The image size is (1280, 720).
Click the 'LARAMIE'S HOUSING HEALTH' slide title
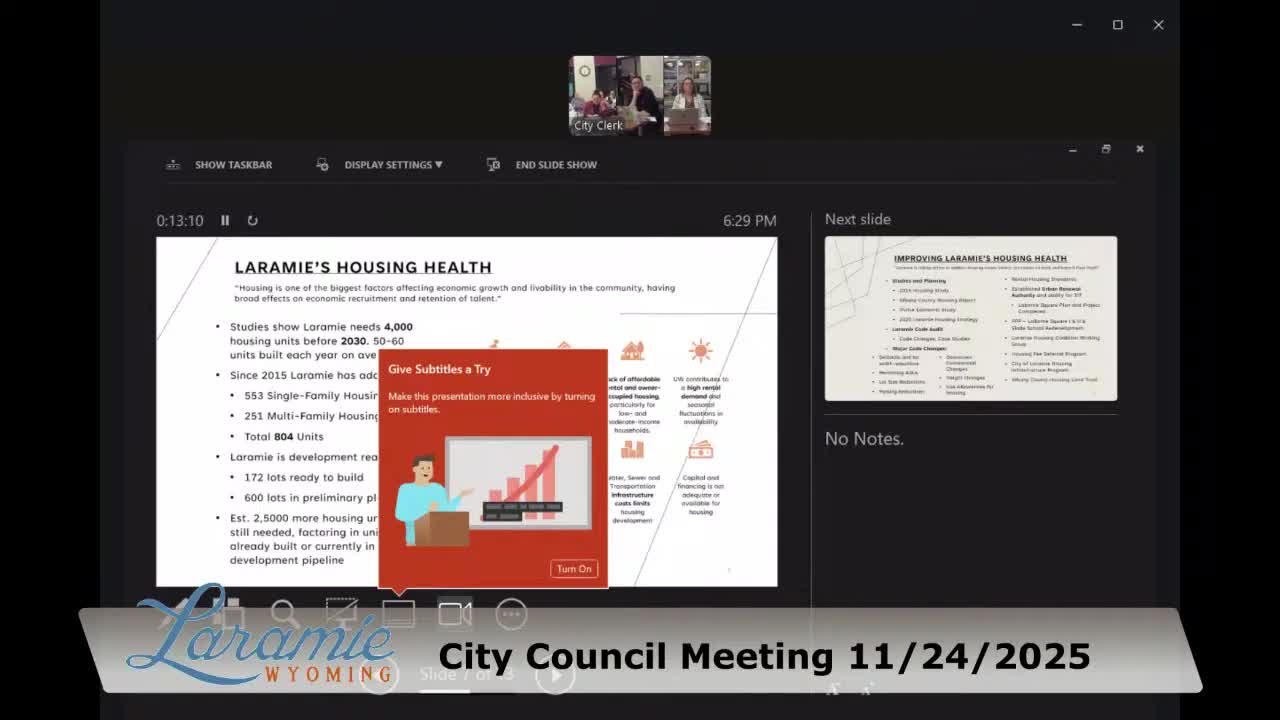pos(363,267)
